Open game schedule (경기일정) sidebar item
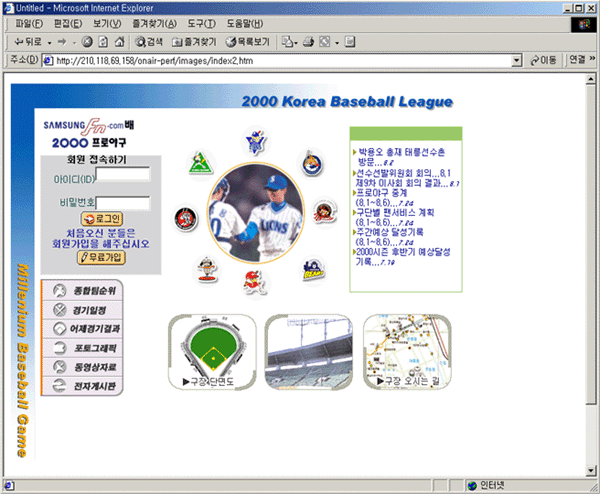This screenshot has width=600, height=494. coord(82,310)
